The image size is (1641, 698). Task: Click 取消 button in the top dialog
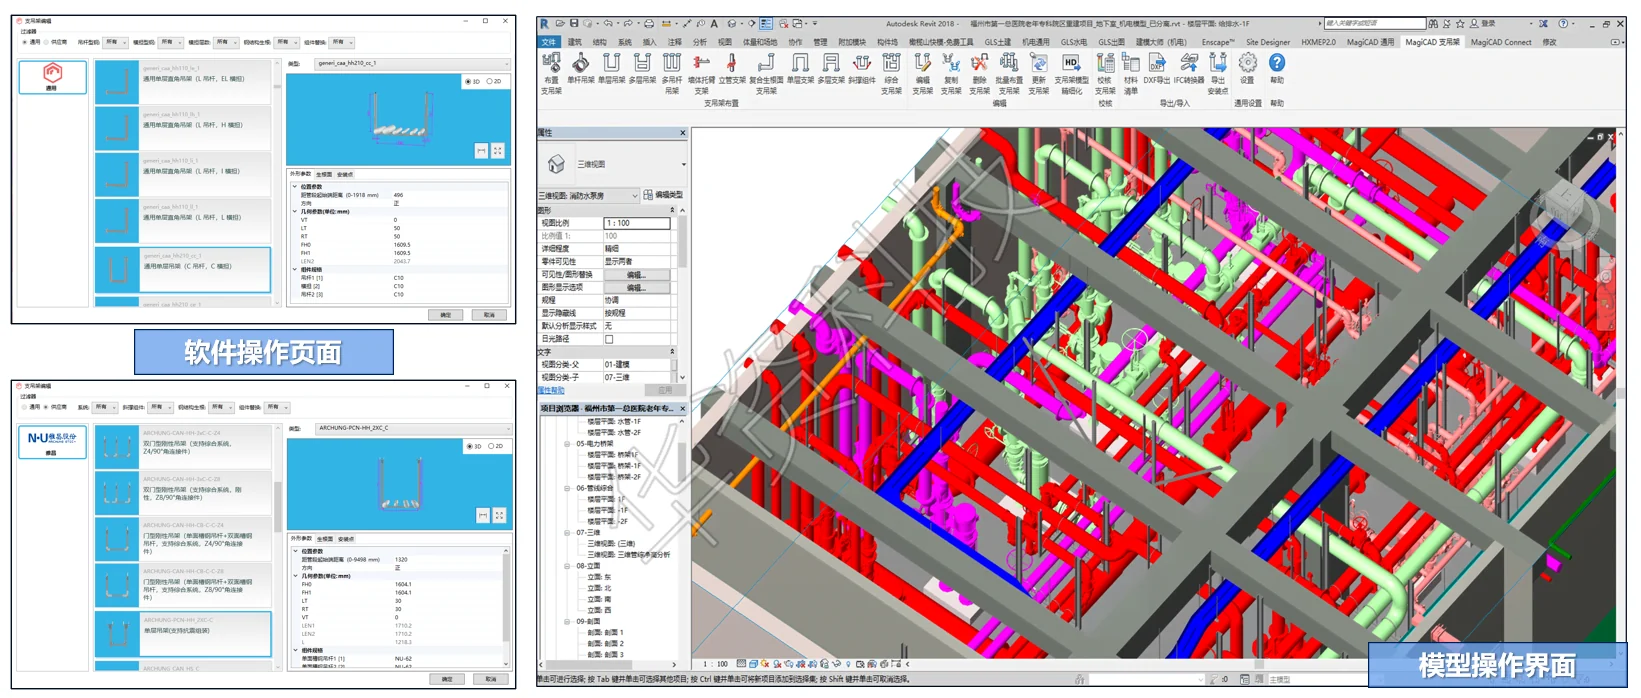(x=489, y=315)
